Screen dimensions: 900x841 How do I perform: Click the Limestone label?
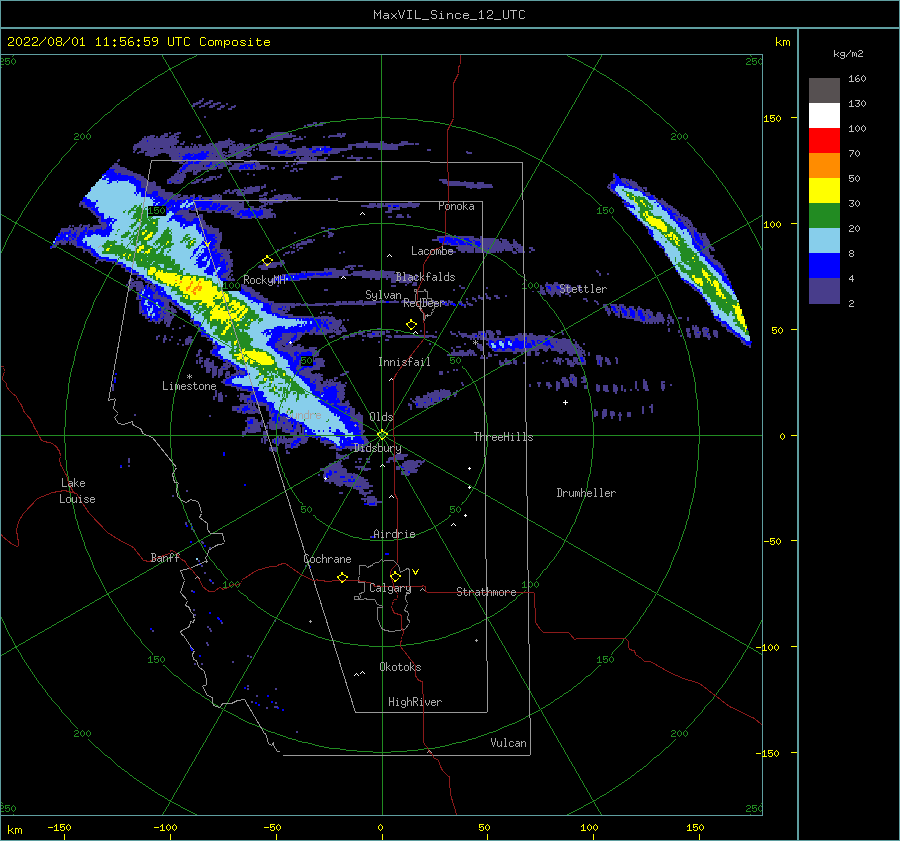pos(189,386)
